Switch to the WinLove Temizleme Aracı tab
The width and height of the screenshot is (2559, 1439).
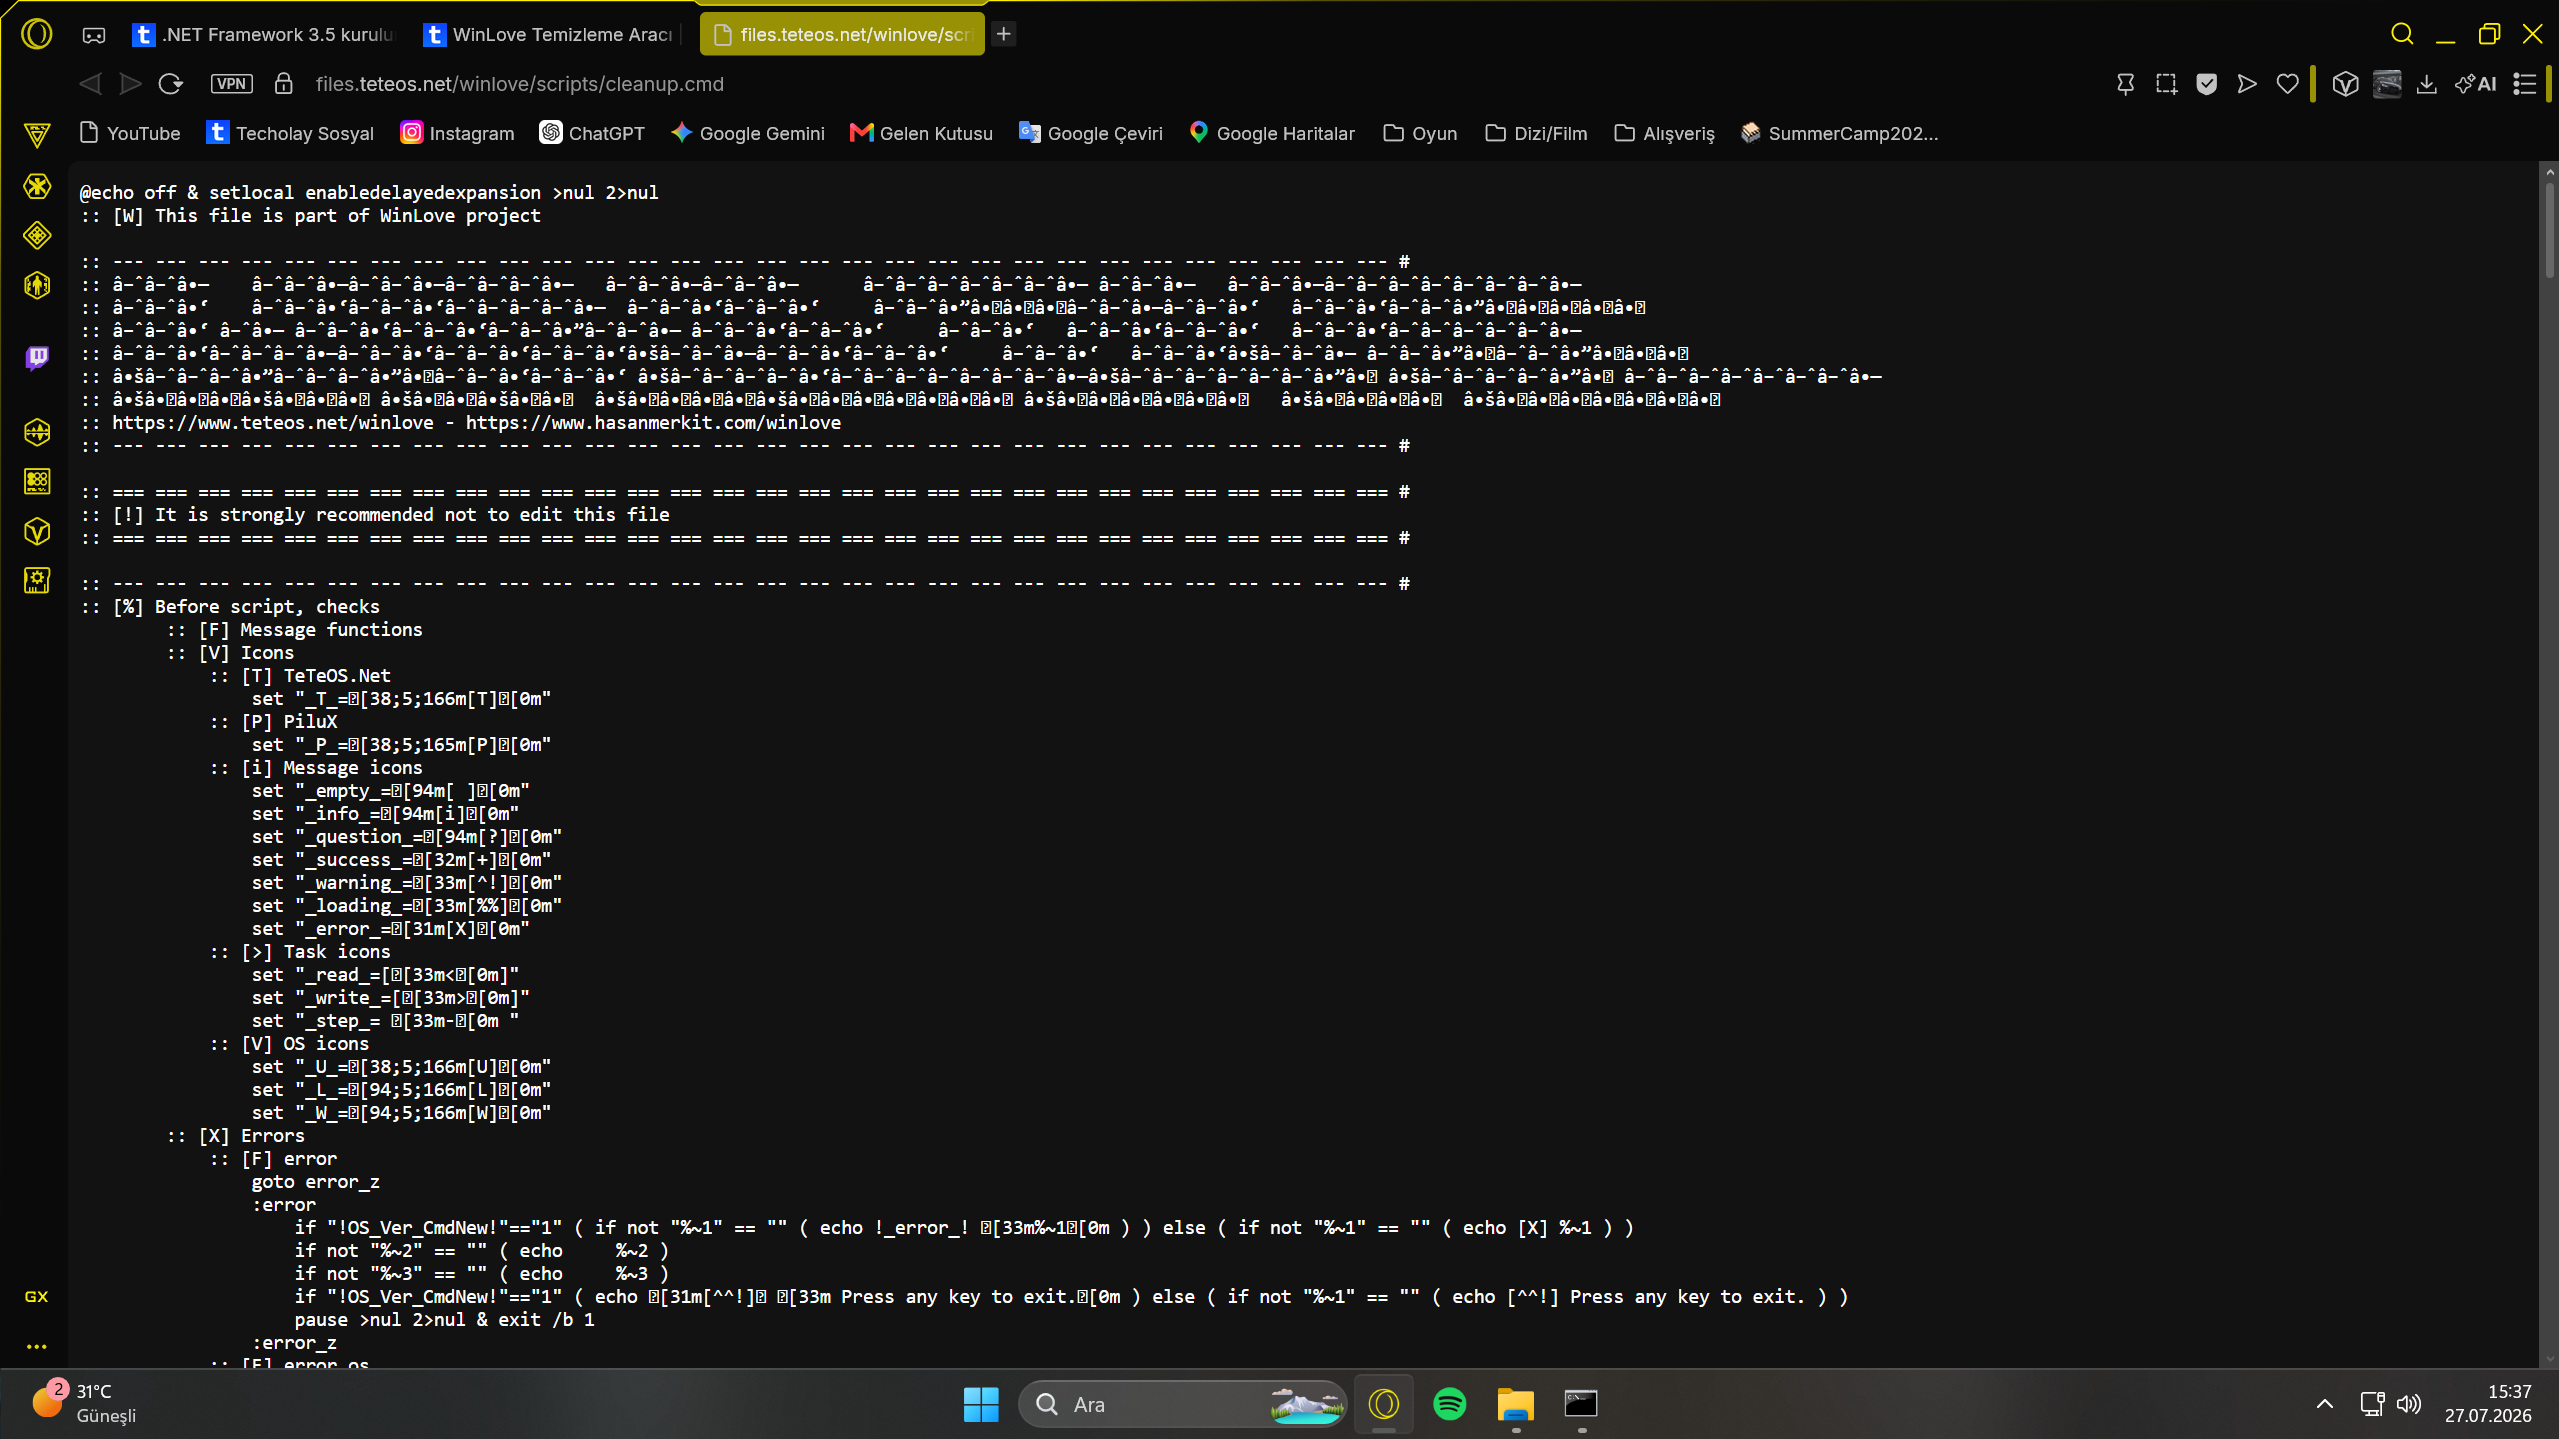(x=550, y=35)
